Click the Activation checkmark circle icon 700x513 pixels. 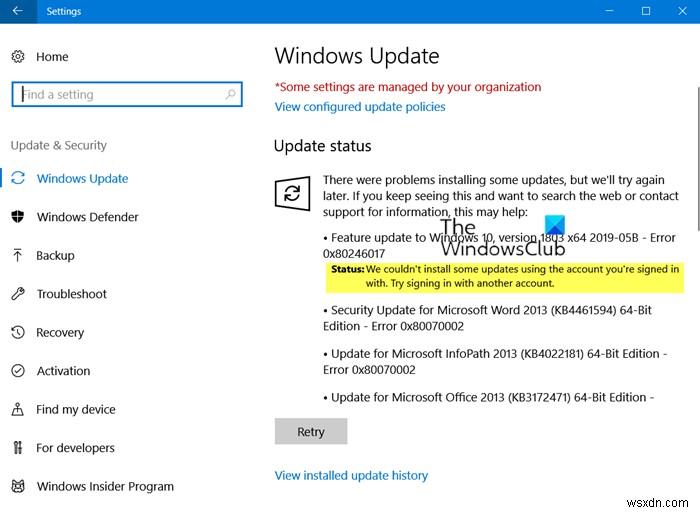18,371
